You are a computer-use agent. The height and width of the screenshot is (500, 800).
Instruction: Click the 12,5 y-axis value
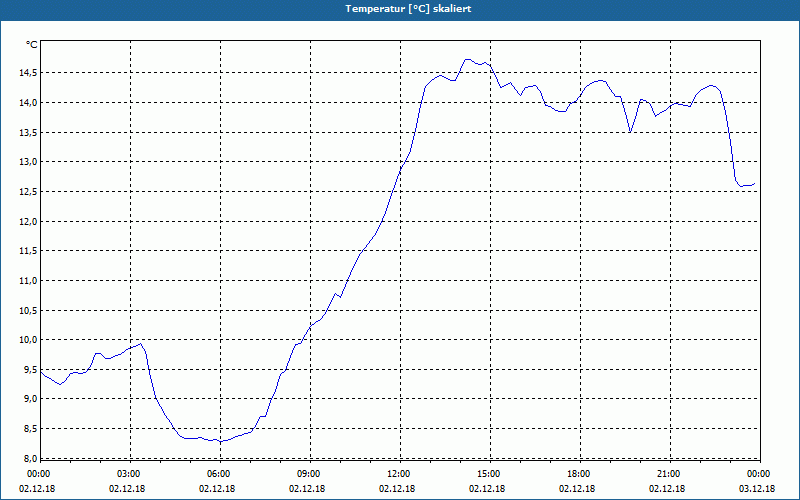click(29, 192)
